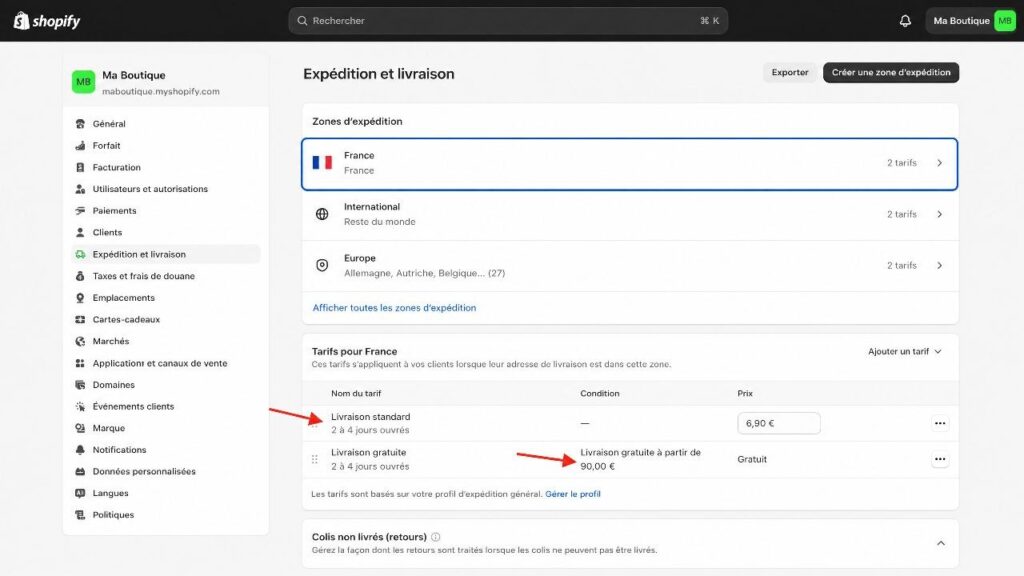Expand the France shipping zone chevron

pos(940,163)
